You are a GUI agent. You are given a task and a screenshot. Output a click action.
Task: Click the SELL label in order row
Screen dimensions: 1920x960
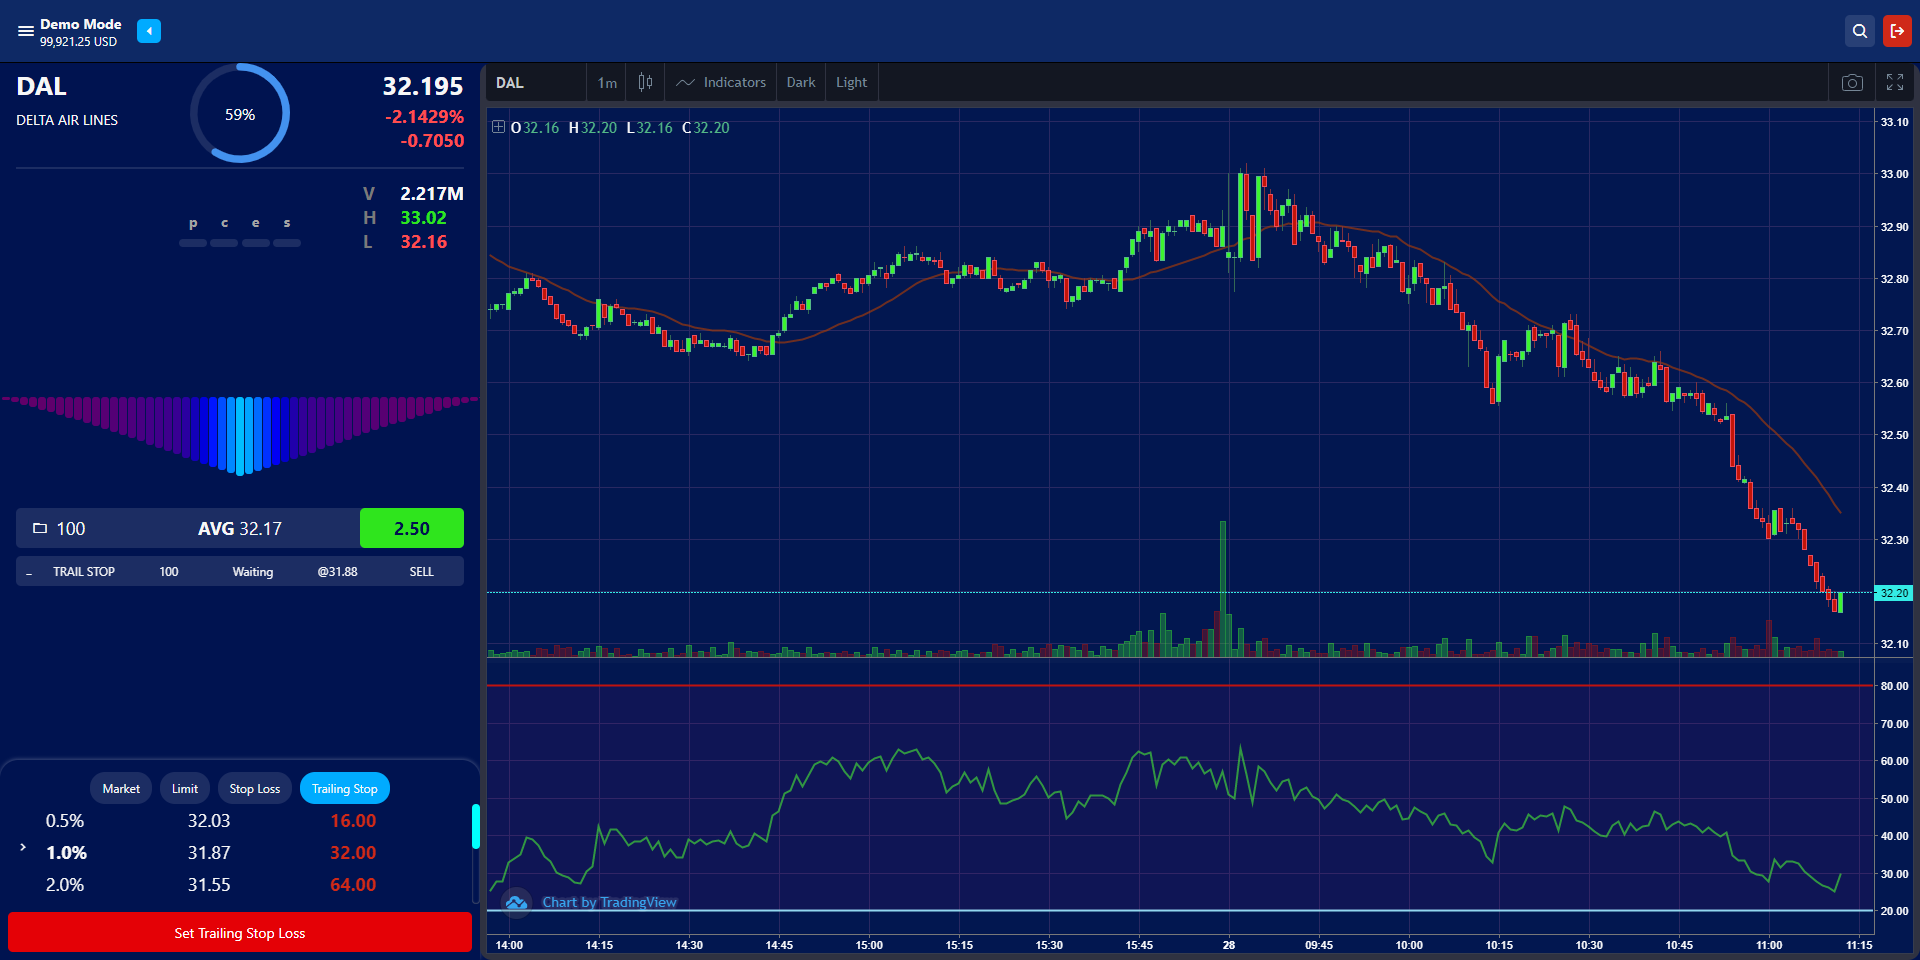[422, 572]
